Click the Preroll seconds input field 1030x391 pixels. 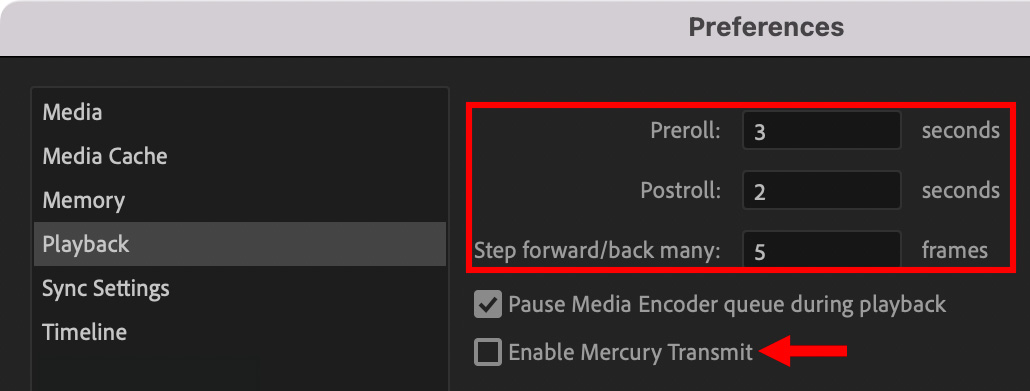click(822, 131)
